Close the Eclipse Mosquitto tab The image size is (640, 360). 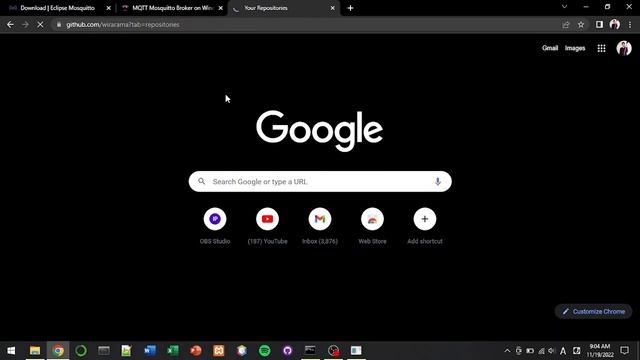pyautogui.click(x=109, y=8)
